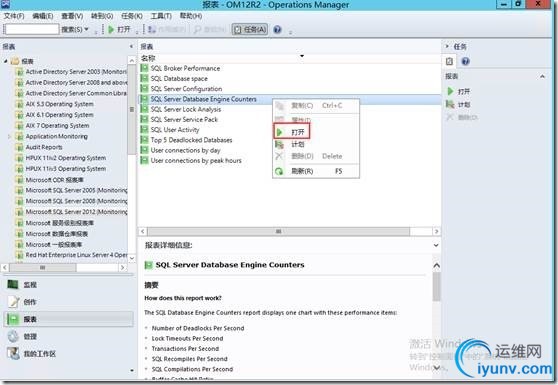Collapse the 报表详细信息 details pane
Viewport: 558px width, 385px height.
(436, 245)
